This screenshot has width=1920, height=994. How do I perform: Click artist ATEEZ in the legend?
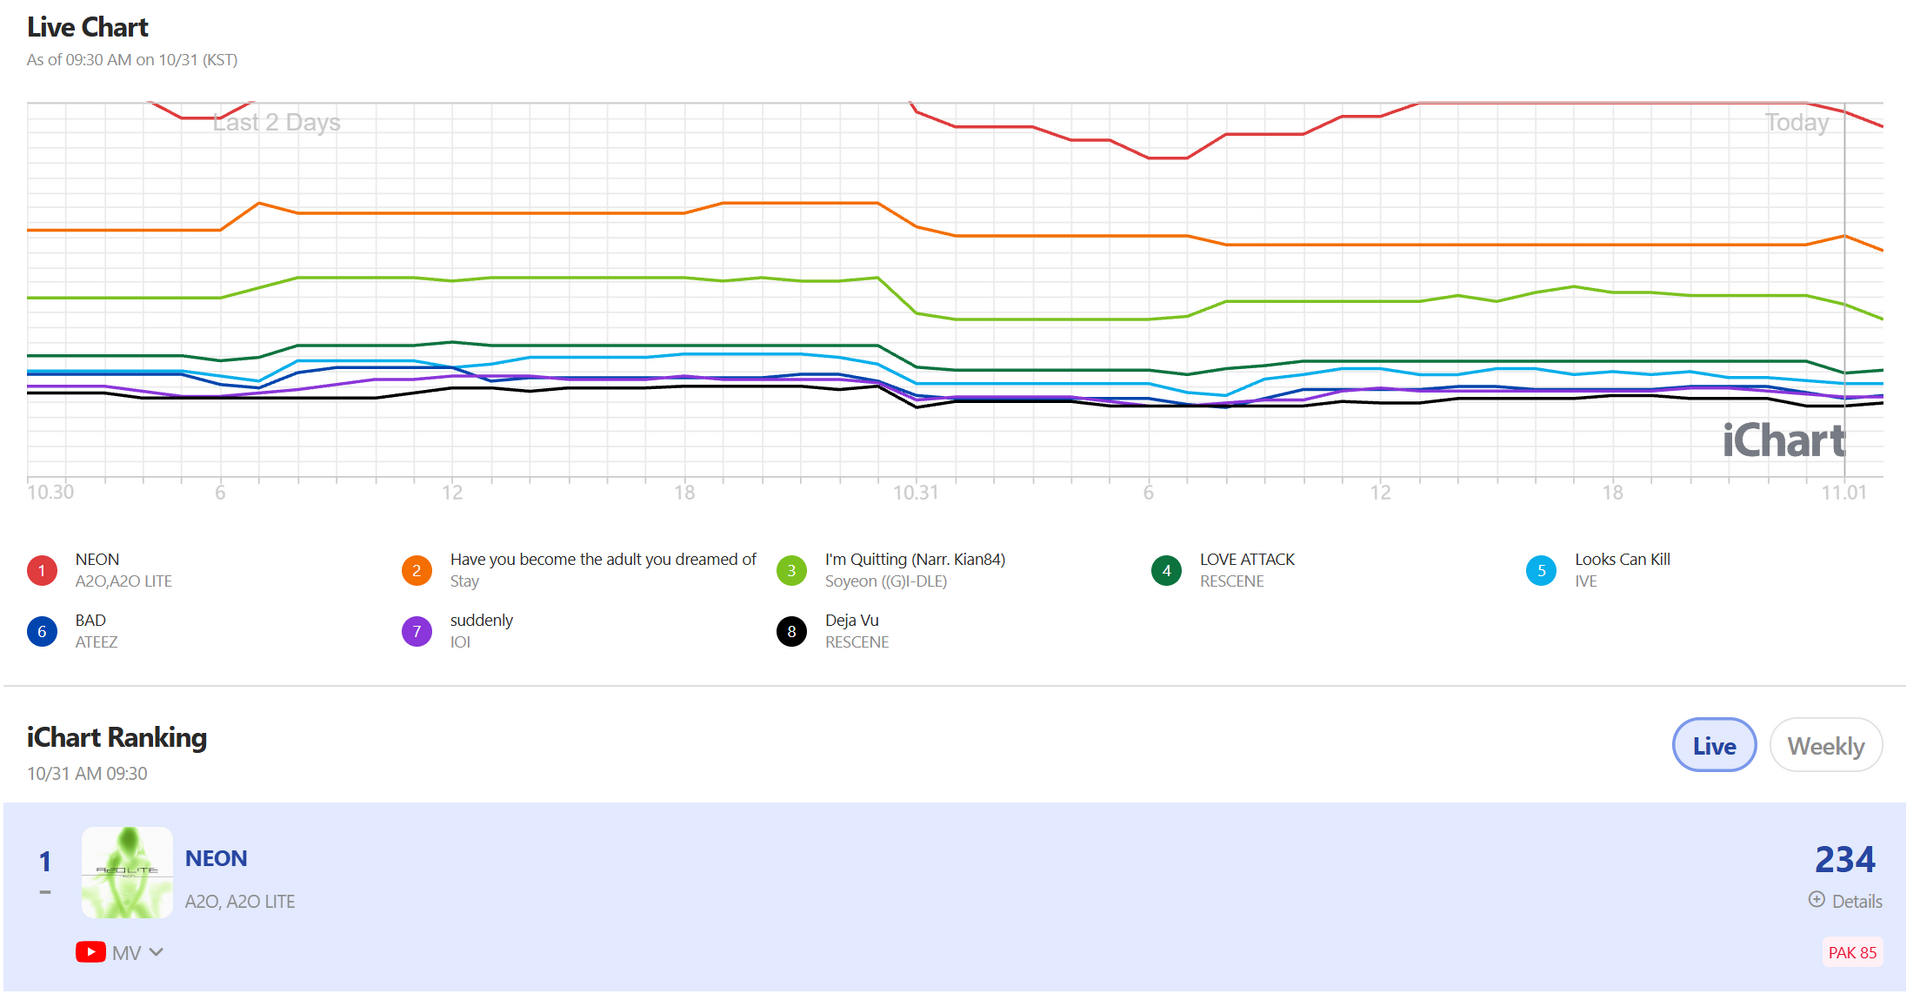coord(96,642)
